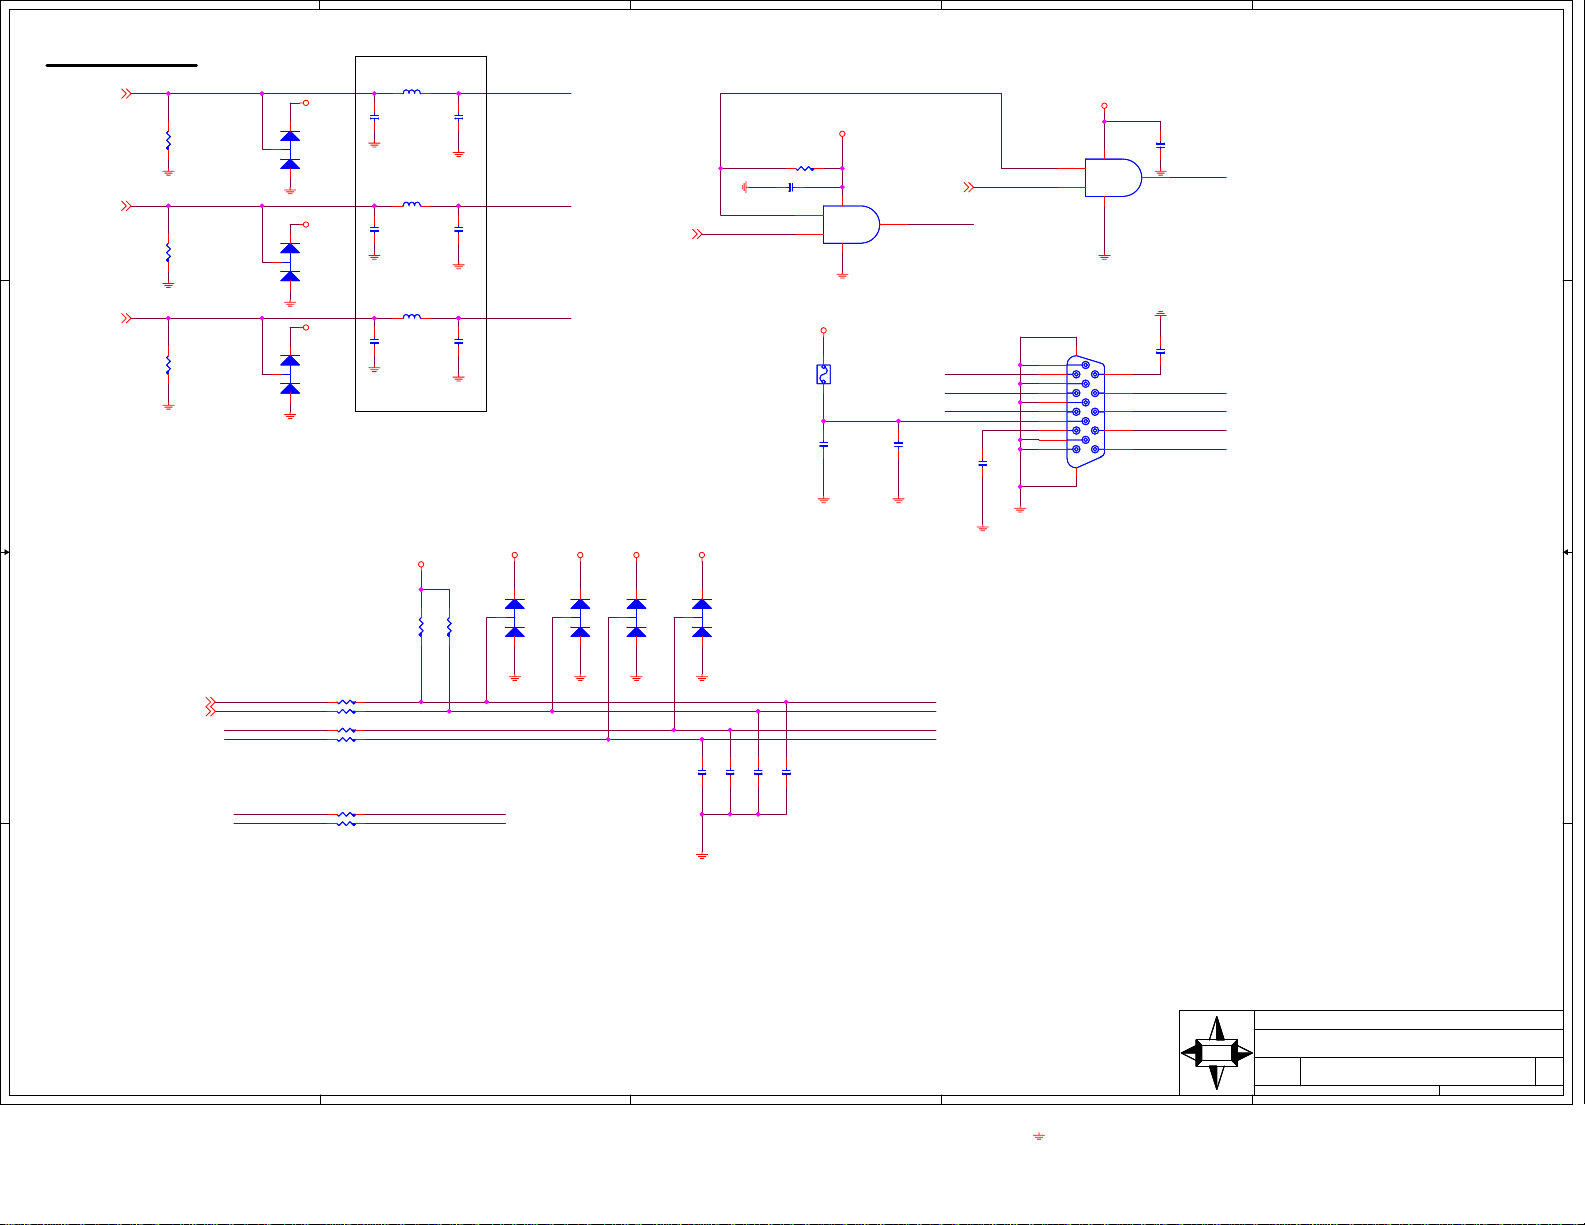Click the rectangle outline around the three inductors

coord(421,234)
